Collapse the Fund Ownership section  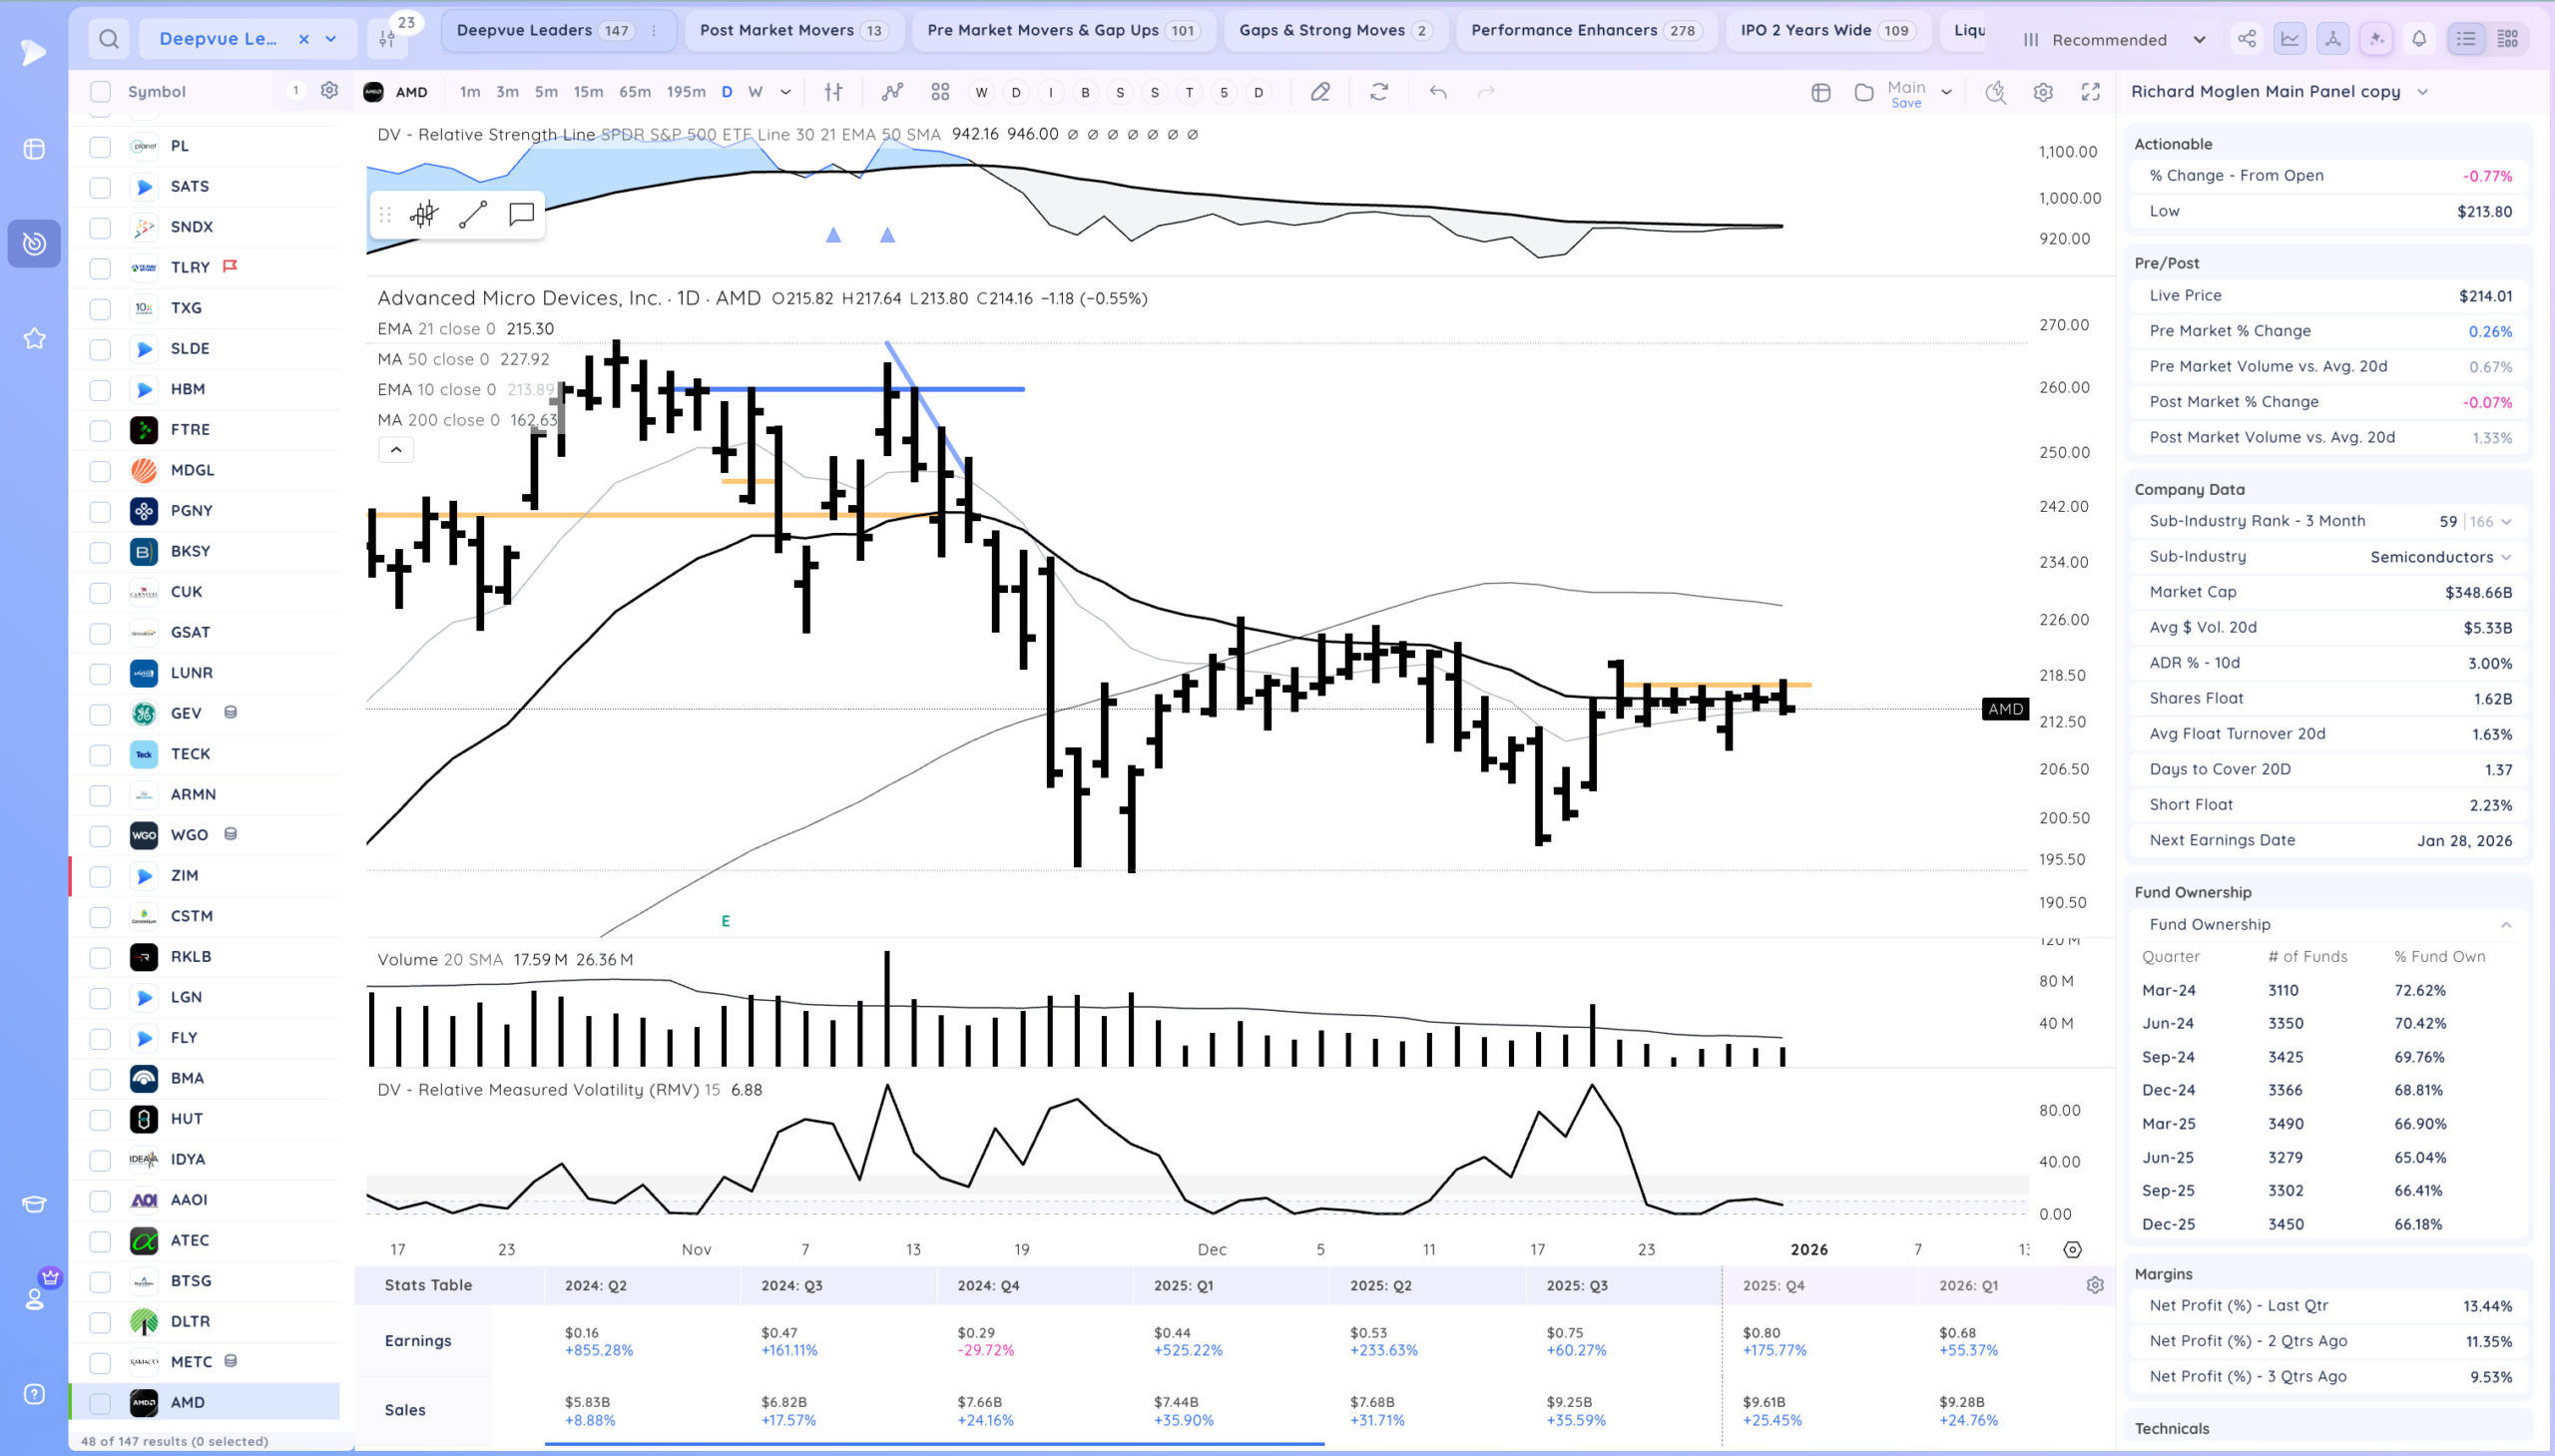point(2506,924)
